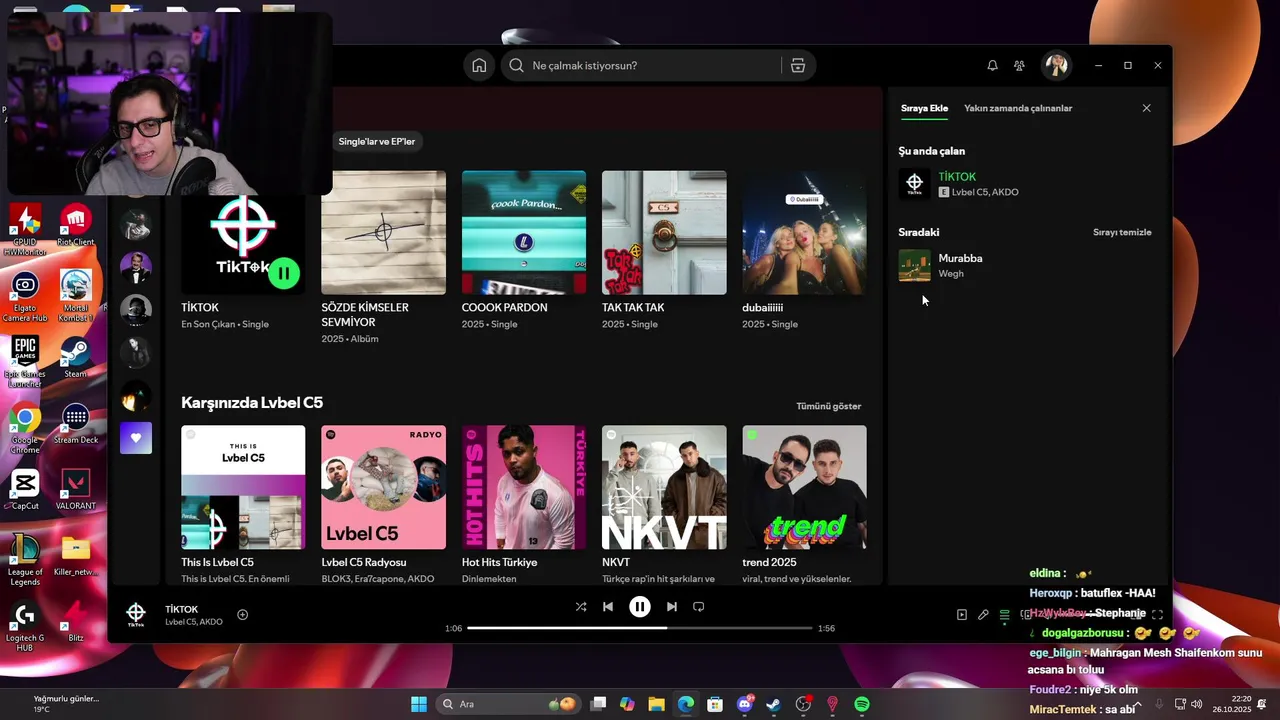The image size is (1280, 720).
Task: Open 'Hot Hits Türkiye' playlist card
Action: [x=524, y=504]
